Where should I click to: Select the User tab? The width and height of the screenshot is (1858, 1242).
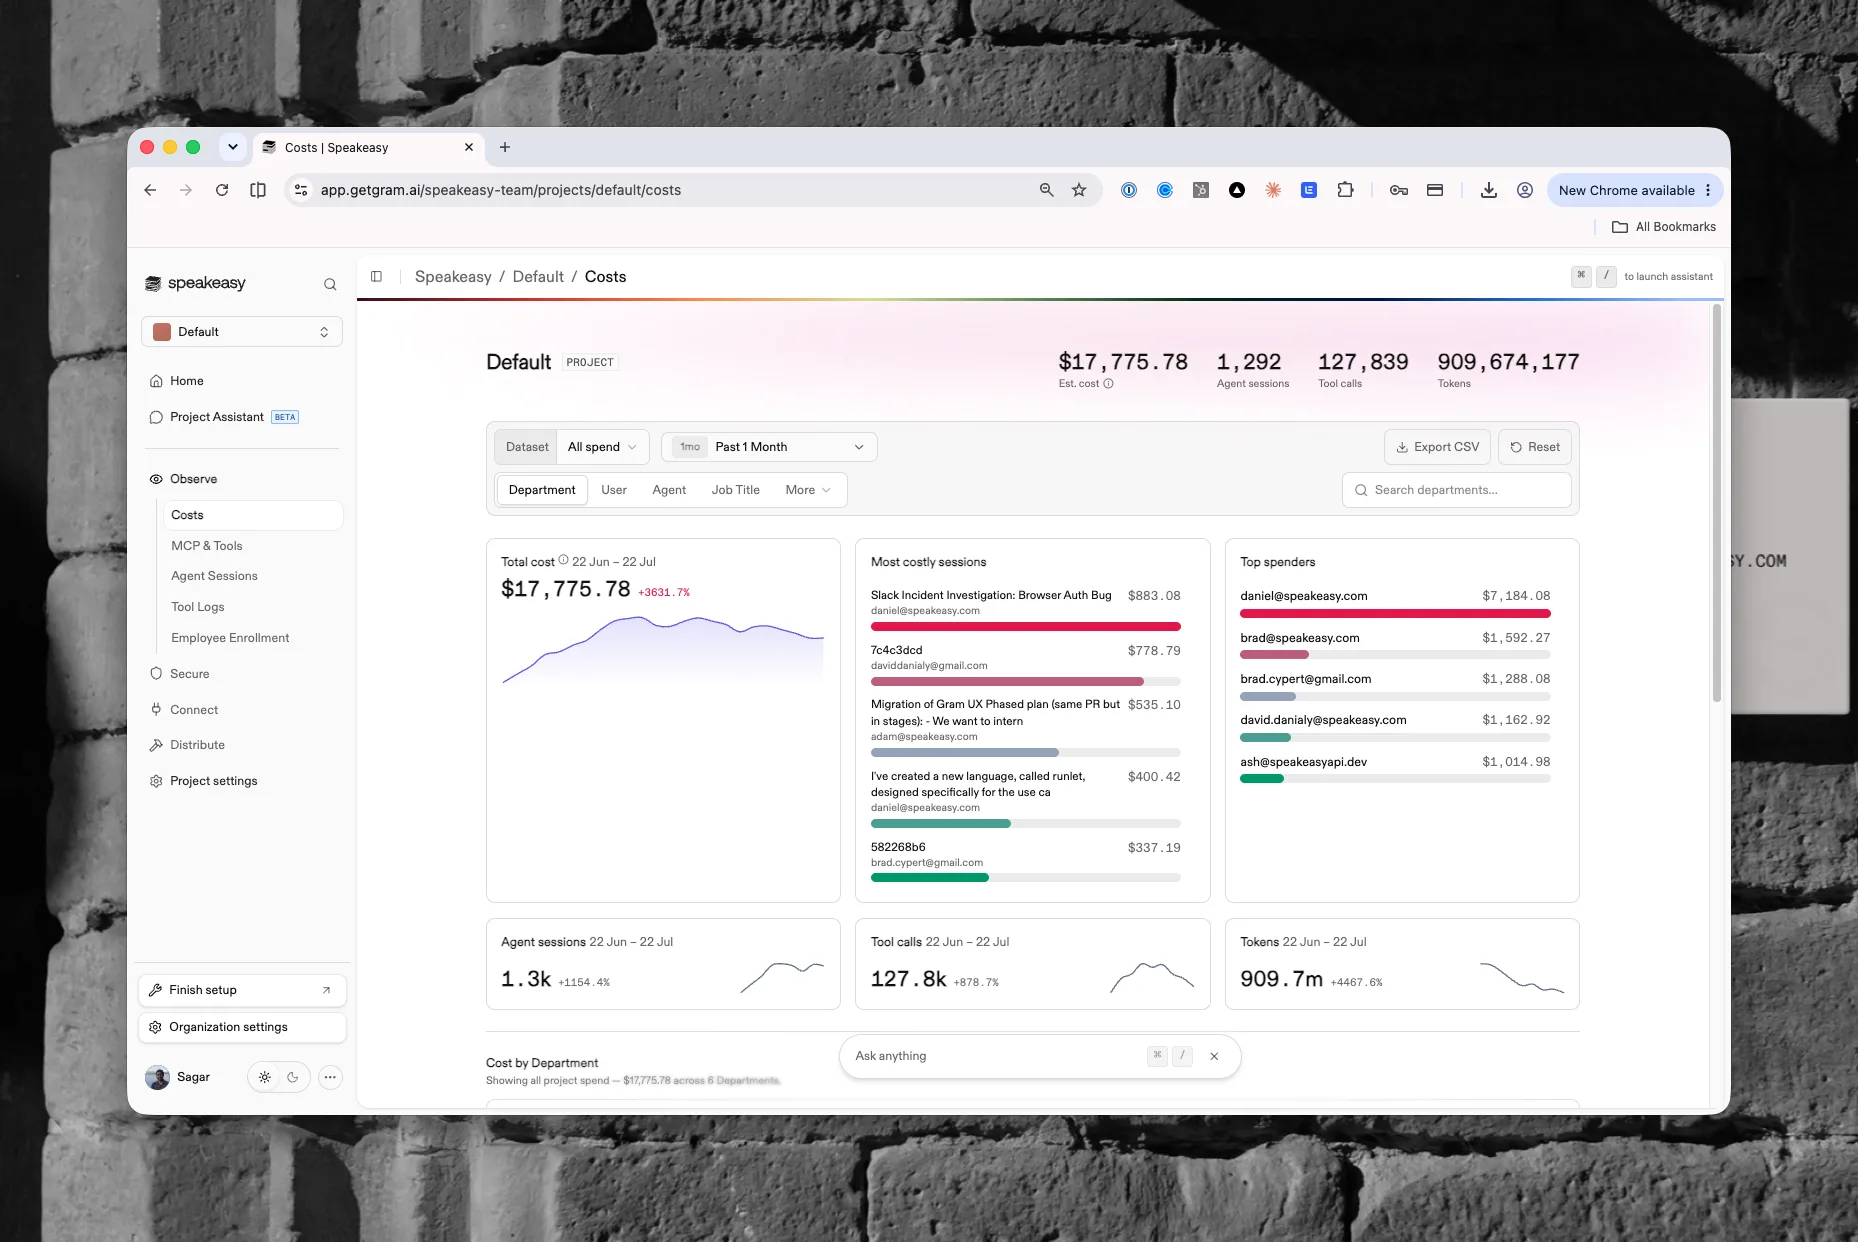tap(614, 490)
